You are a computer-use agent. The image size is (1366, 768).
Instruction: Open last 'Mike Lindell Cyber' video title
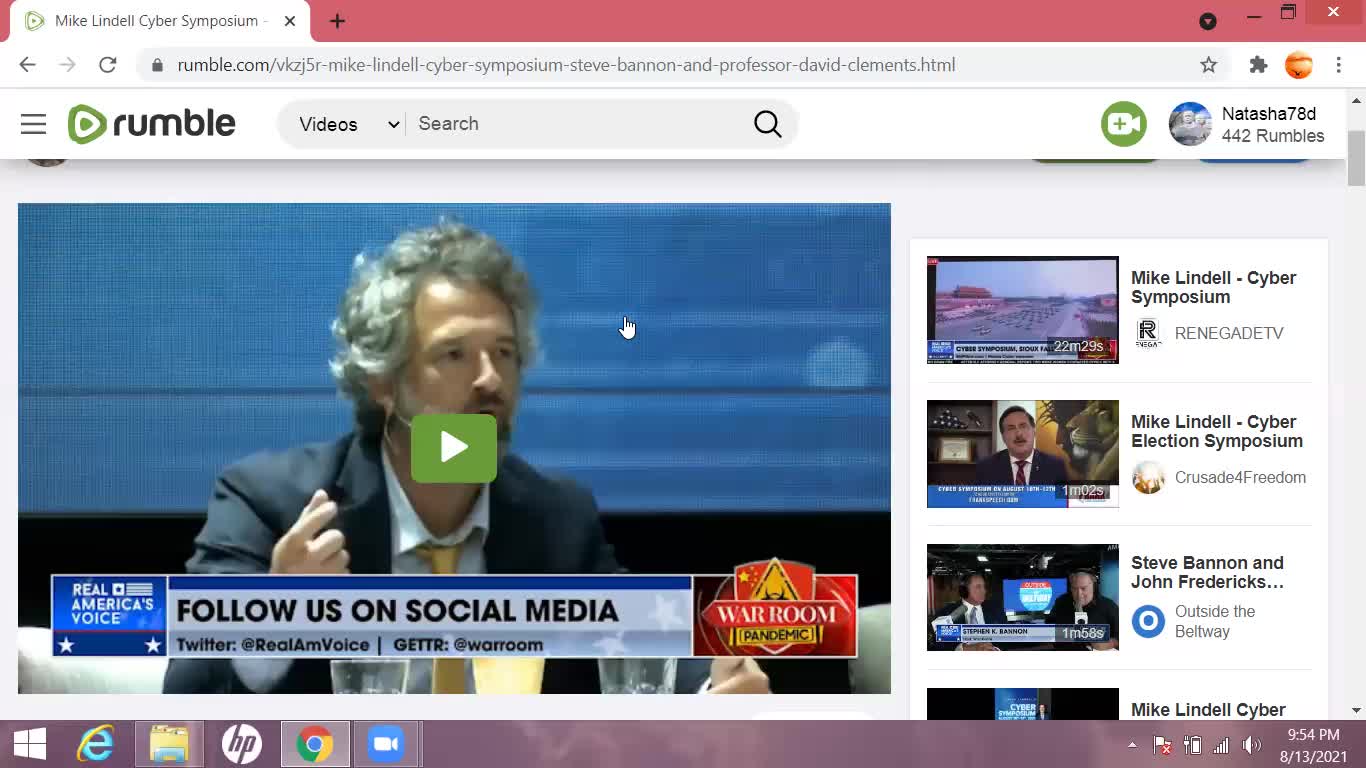tap(1208, 709)
